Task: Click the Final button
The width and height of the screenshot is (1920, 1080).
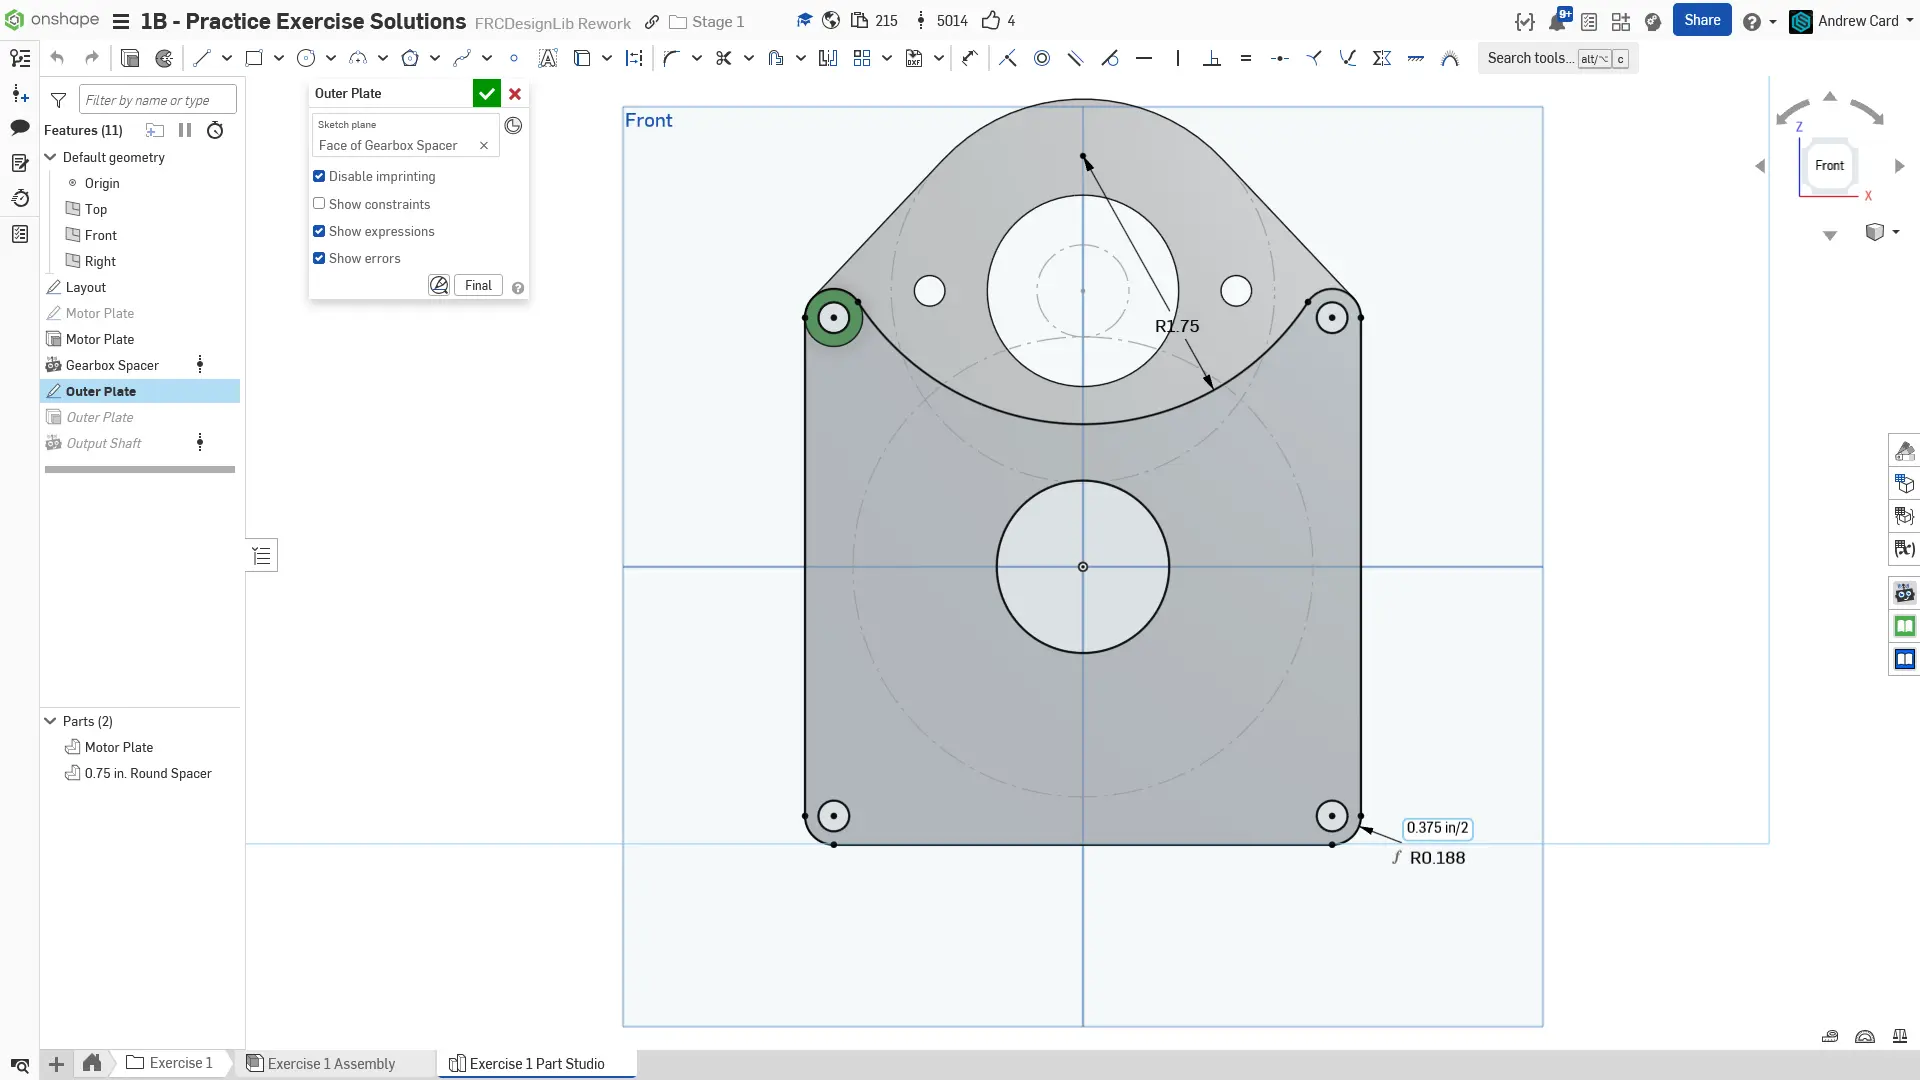Action: 478,285
